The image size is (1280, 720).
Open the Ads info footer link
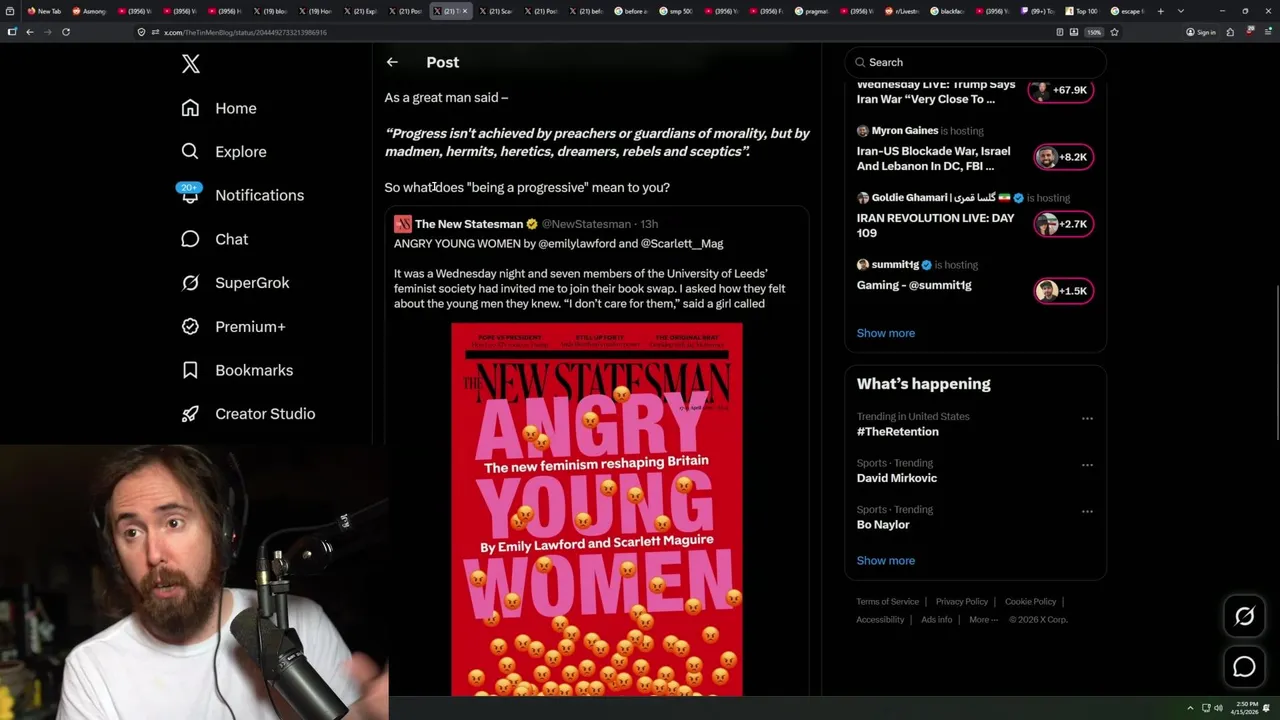936,620
